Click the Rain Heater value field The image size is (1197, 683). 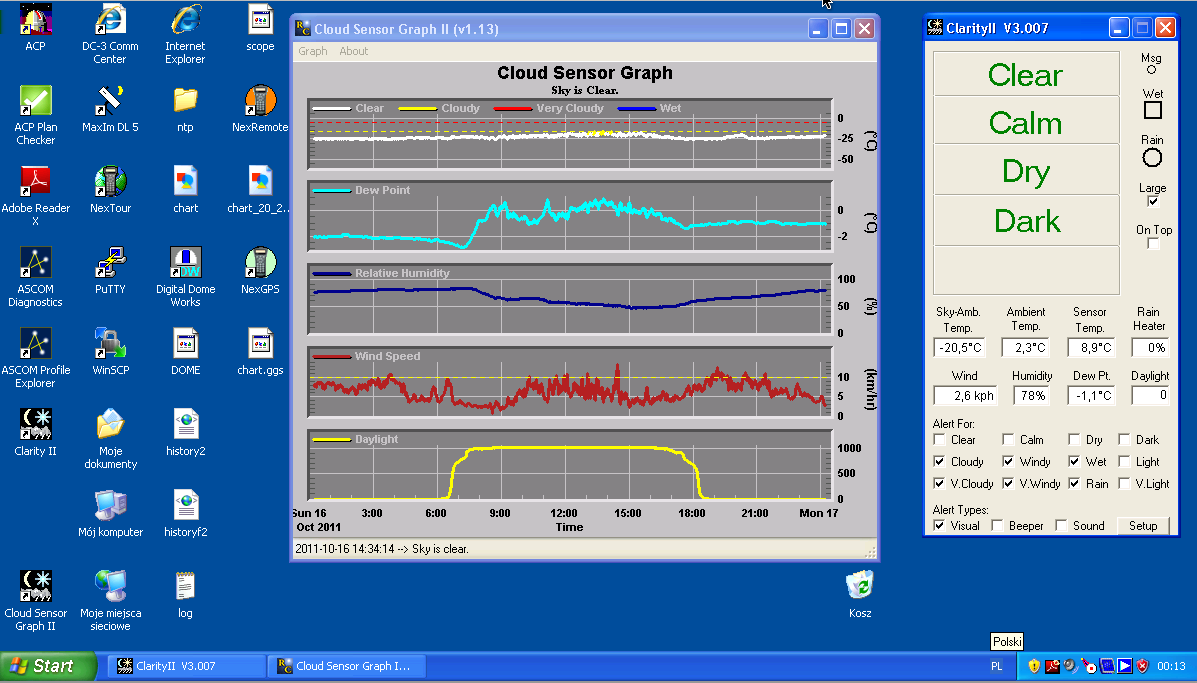point(1150,348)
